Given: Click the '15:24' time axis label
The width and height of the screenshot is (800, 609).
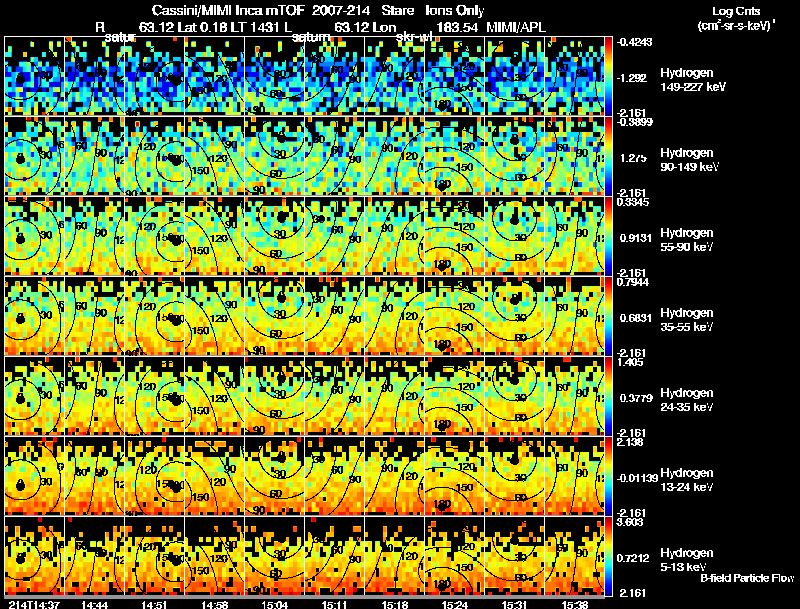Looking at the screenshot, I should point(455,604).
